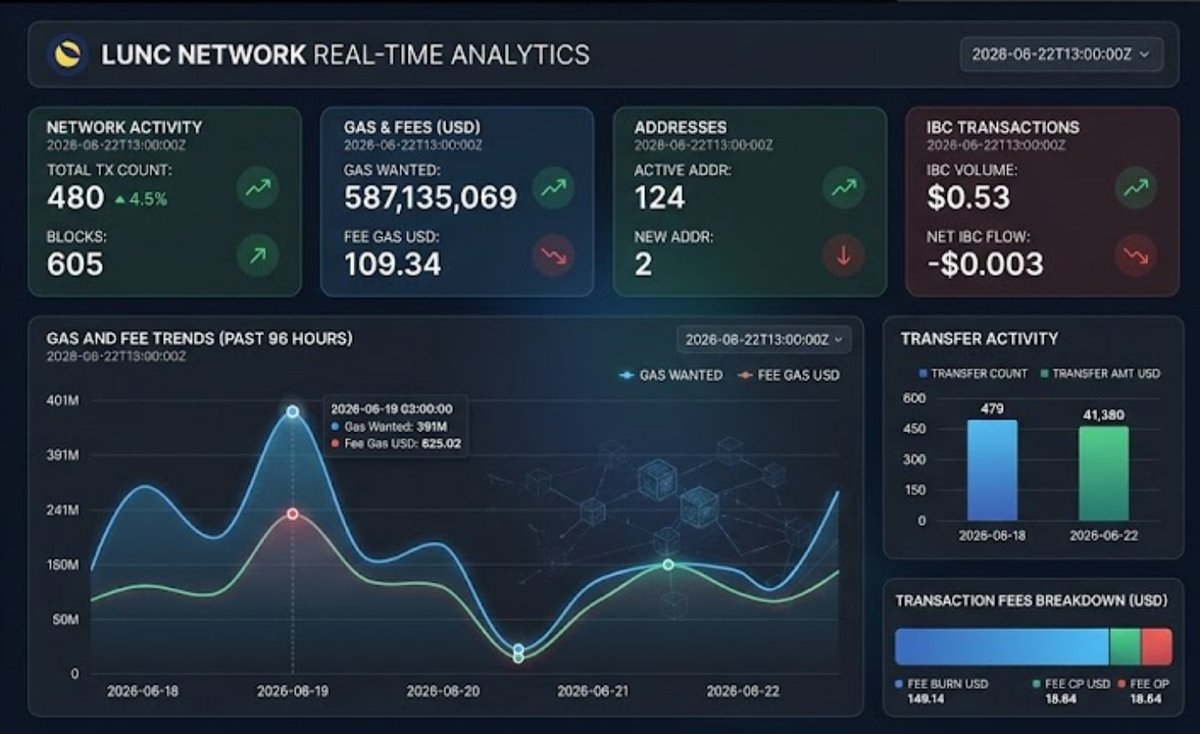1200x734 pixels.
Task: Click the green data point near 2026-06-21
Action: (x=668, y=565)
